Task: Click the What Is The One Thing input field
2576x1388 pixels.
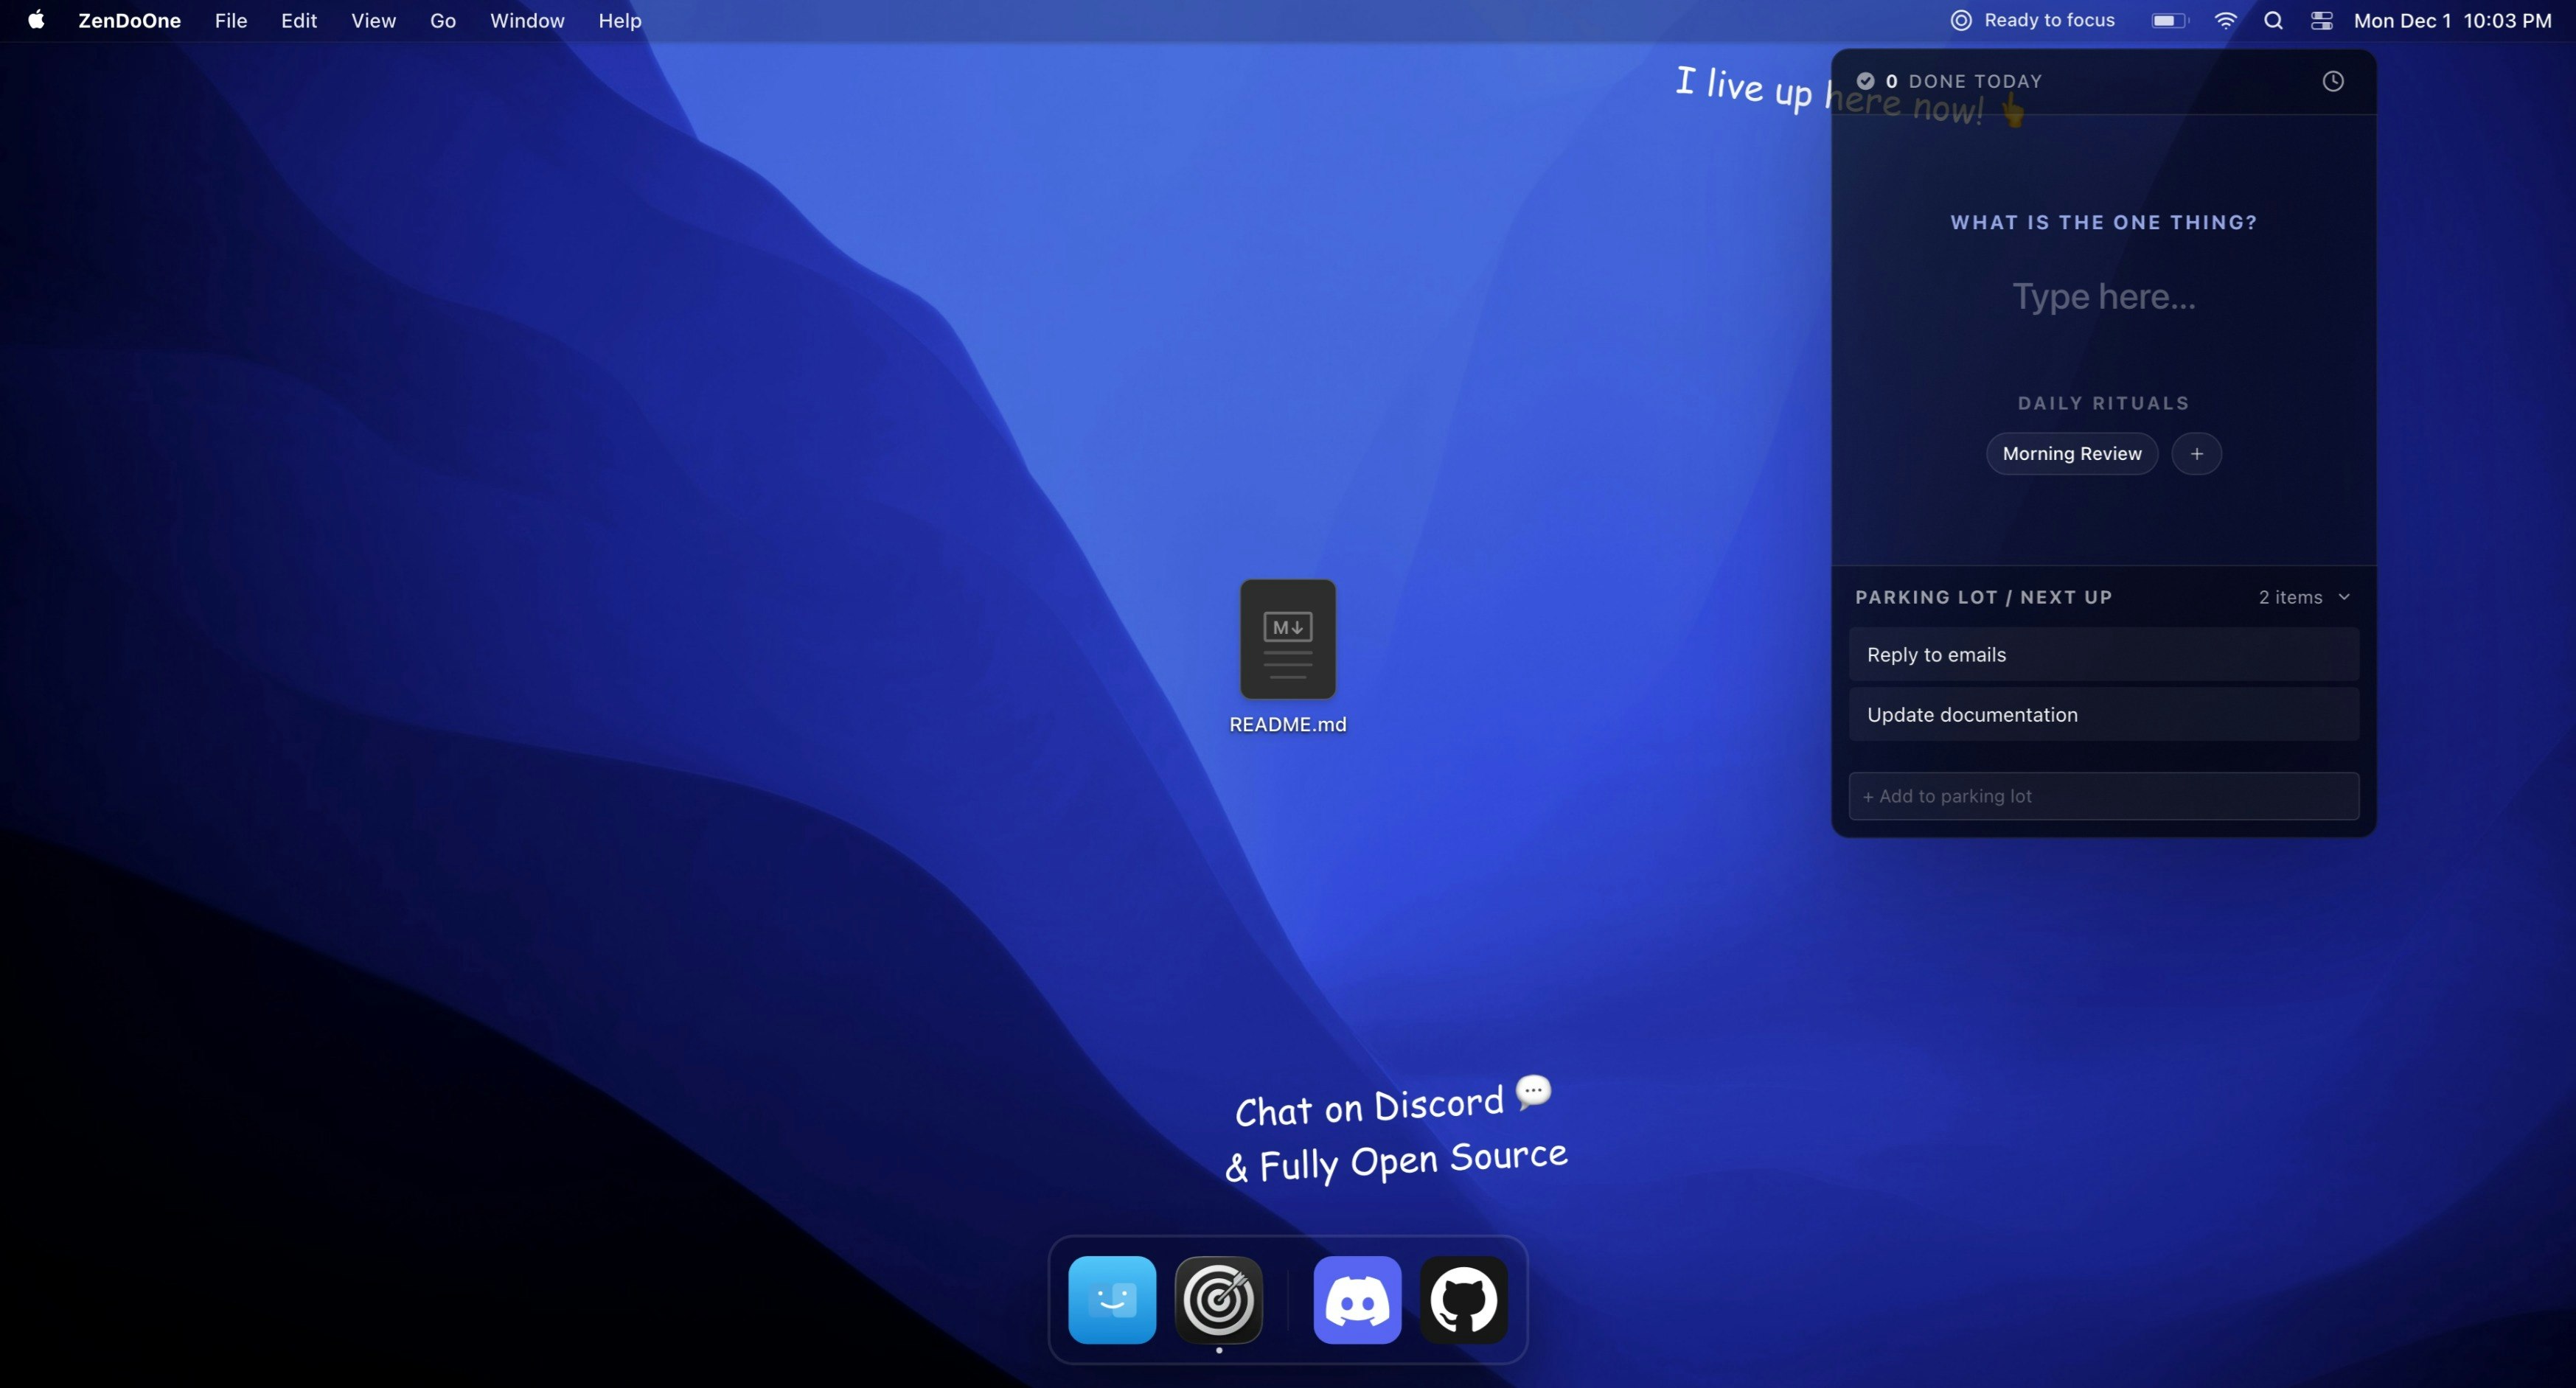Action: click(2103, 296)
